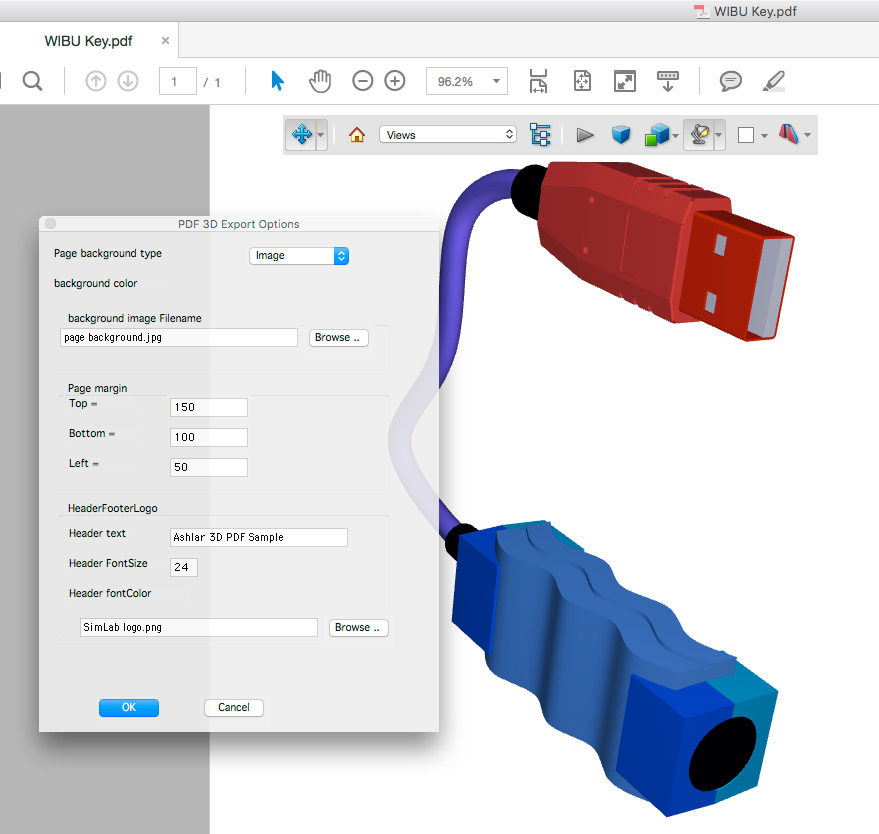Click the Header text input field
This screenshot has width=879, height=834.
coord(259,538)
